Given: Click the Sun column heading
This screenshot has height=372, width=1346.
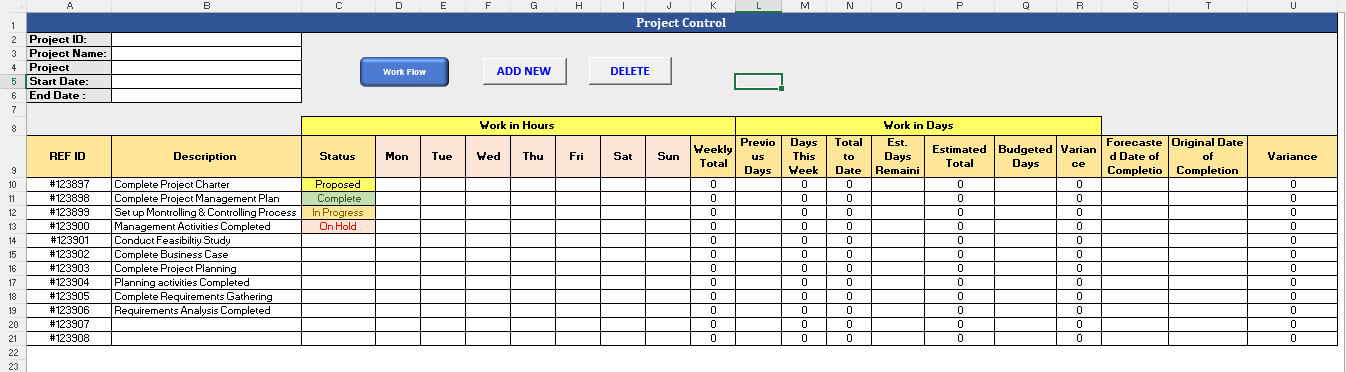Looking at the screenshot, I should pos(668,156).
